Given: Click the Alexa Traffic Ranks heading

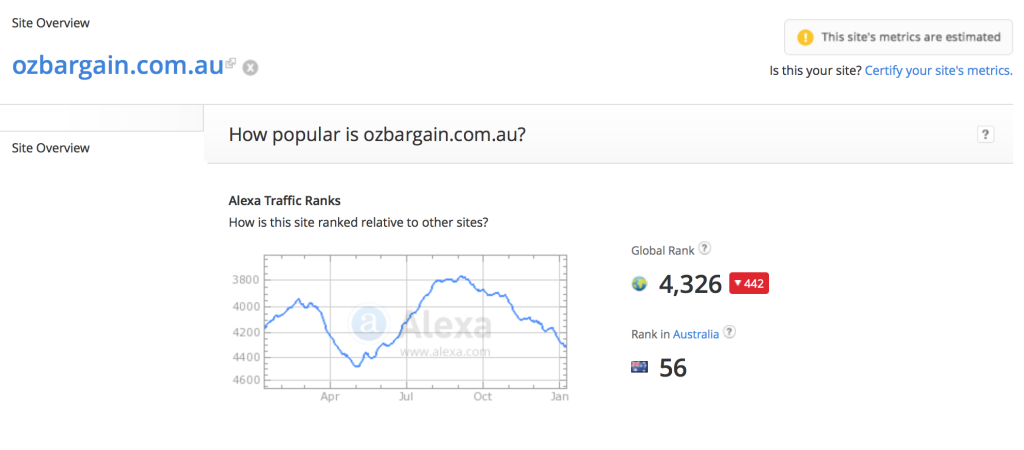Looking at the screenshot, I should point(285,201).
